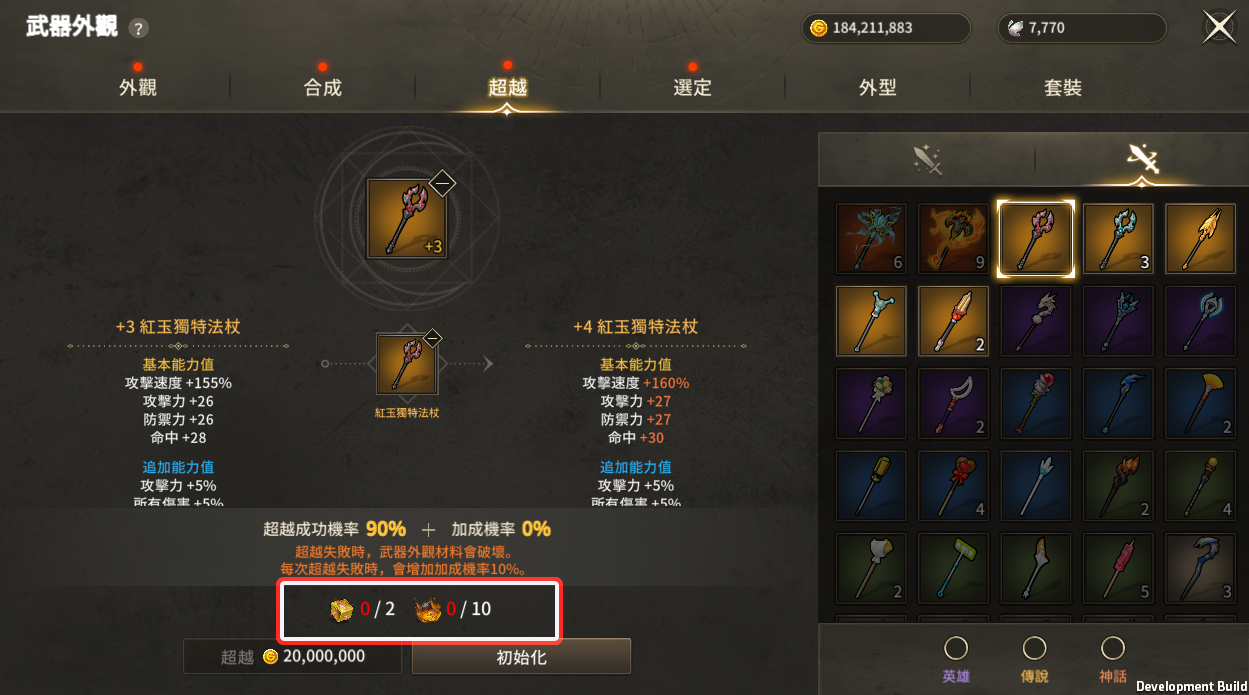The image size is (1249, 695).
Task: Click the question mark help icon
Action: (x=139, y=28)
